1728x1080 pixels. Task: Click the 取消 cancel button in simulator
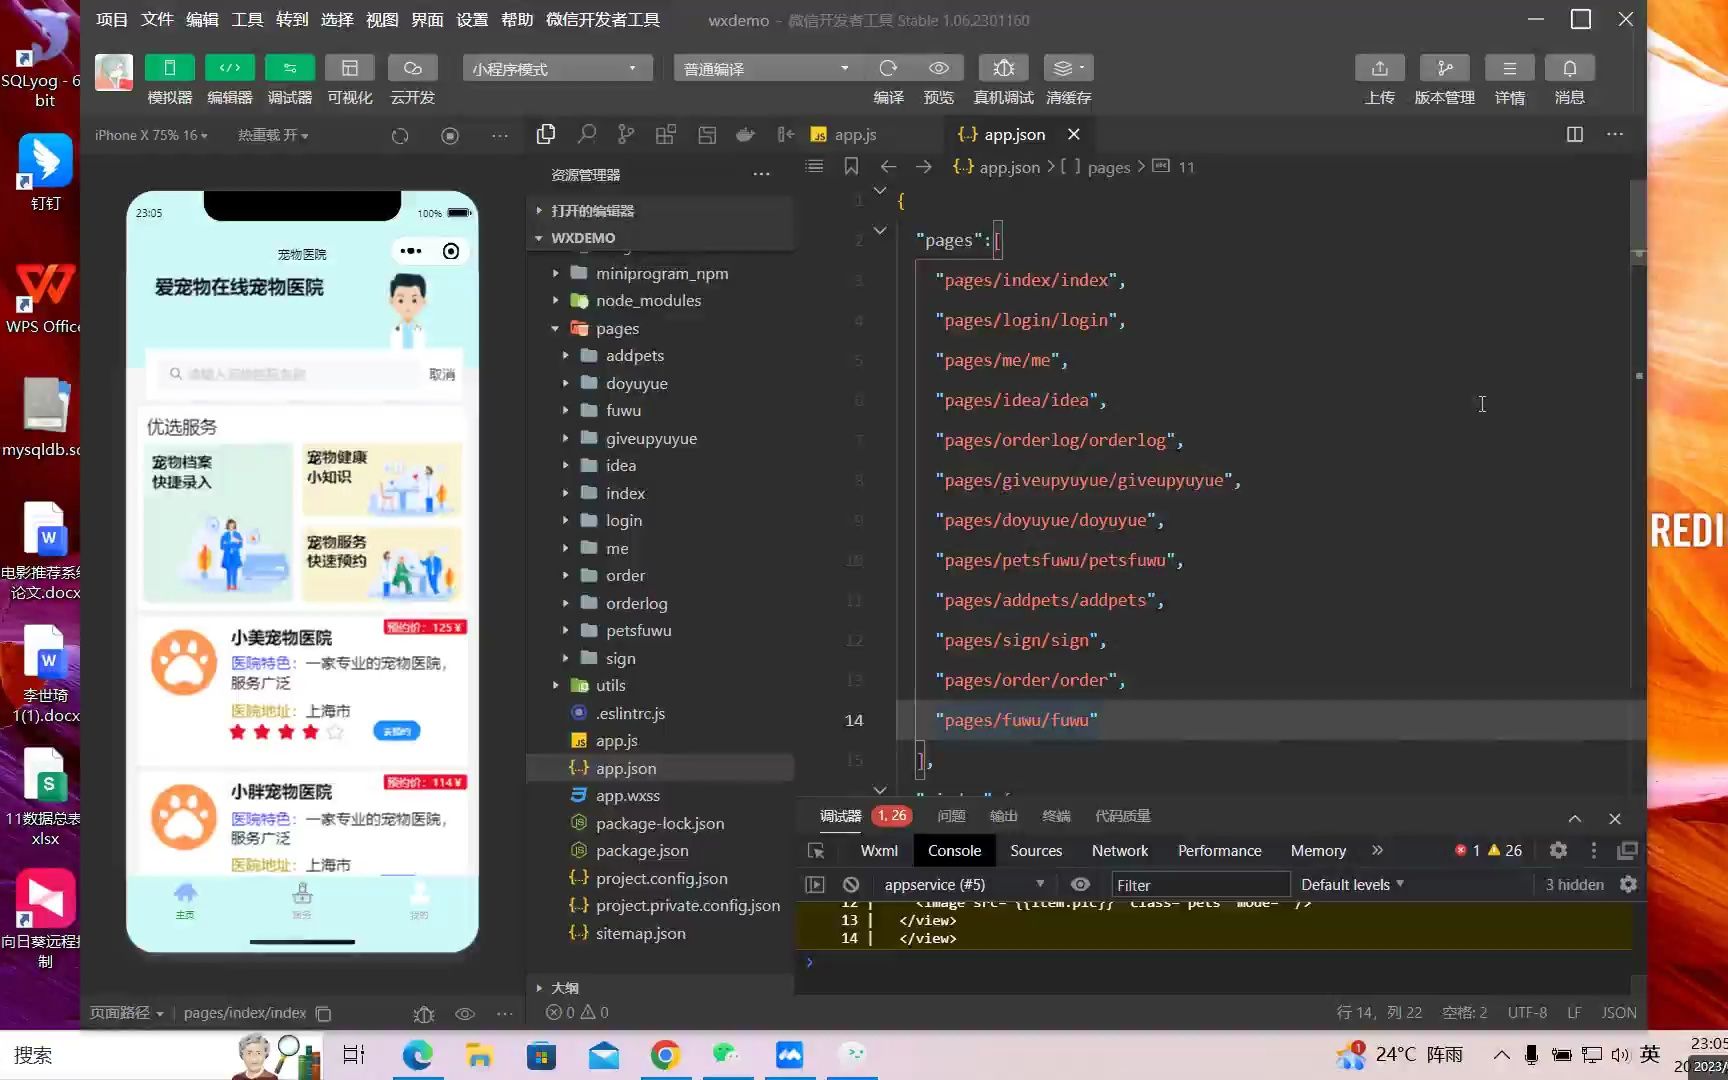point(442,374)
